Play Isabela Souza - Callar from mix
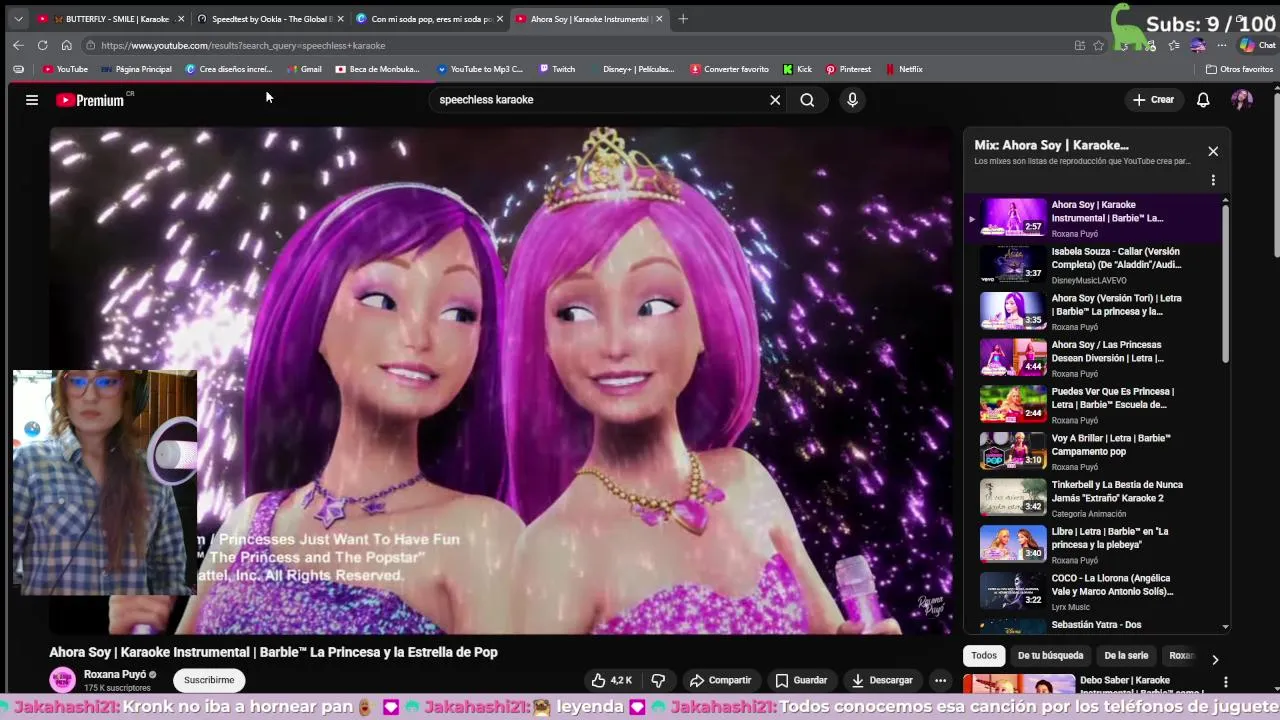Screen dimensions: 1280x720 [x=1092, y=265]
